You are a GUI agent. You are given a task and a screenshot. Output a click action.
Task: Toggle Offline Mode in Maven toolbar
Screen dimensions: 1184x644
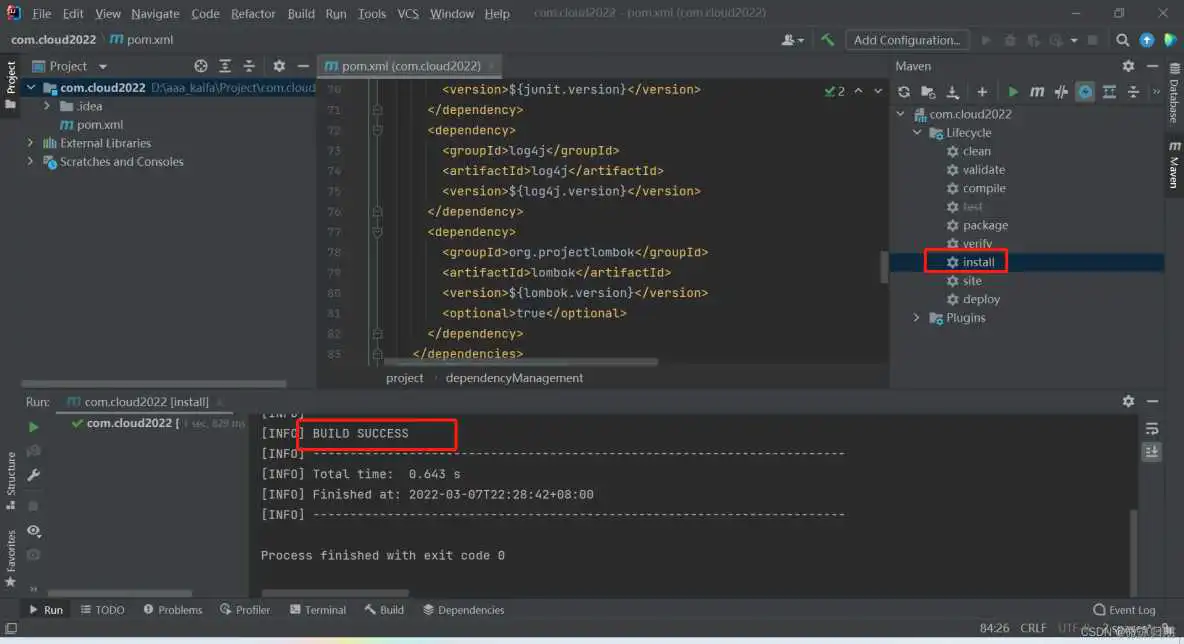[1061, 92]
